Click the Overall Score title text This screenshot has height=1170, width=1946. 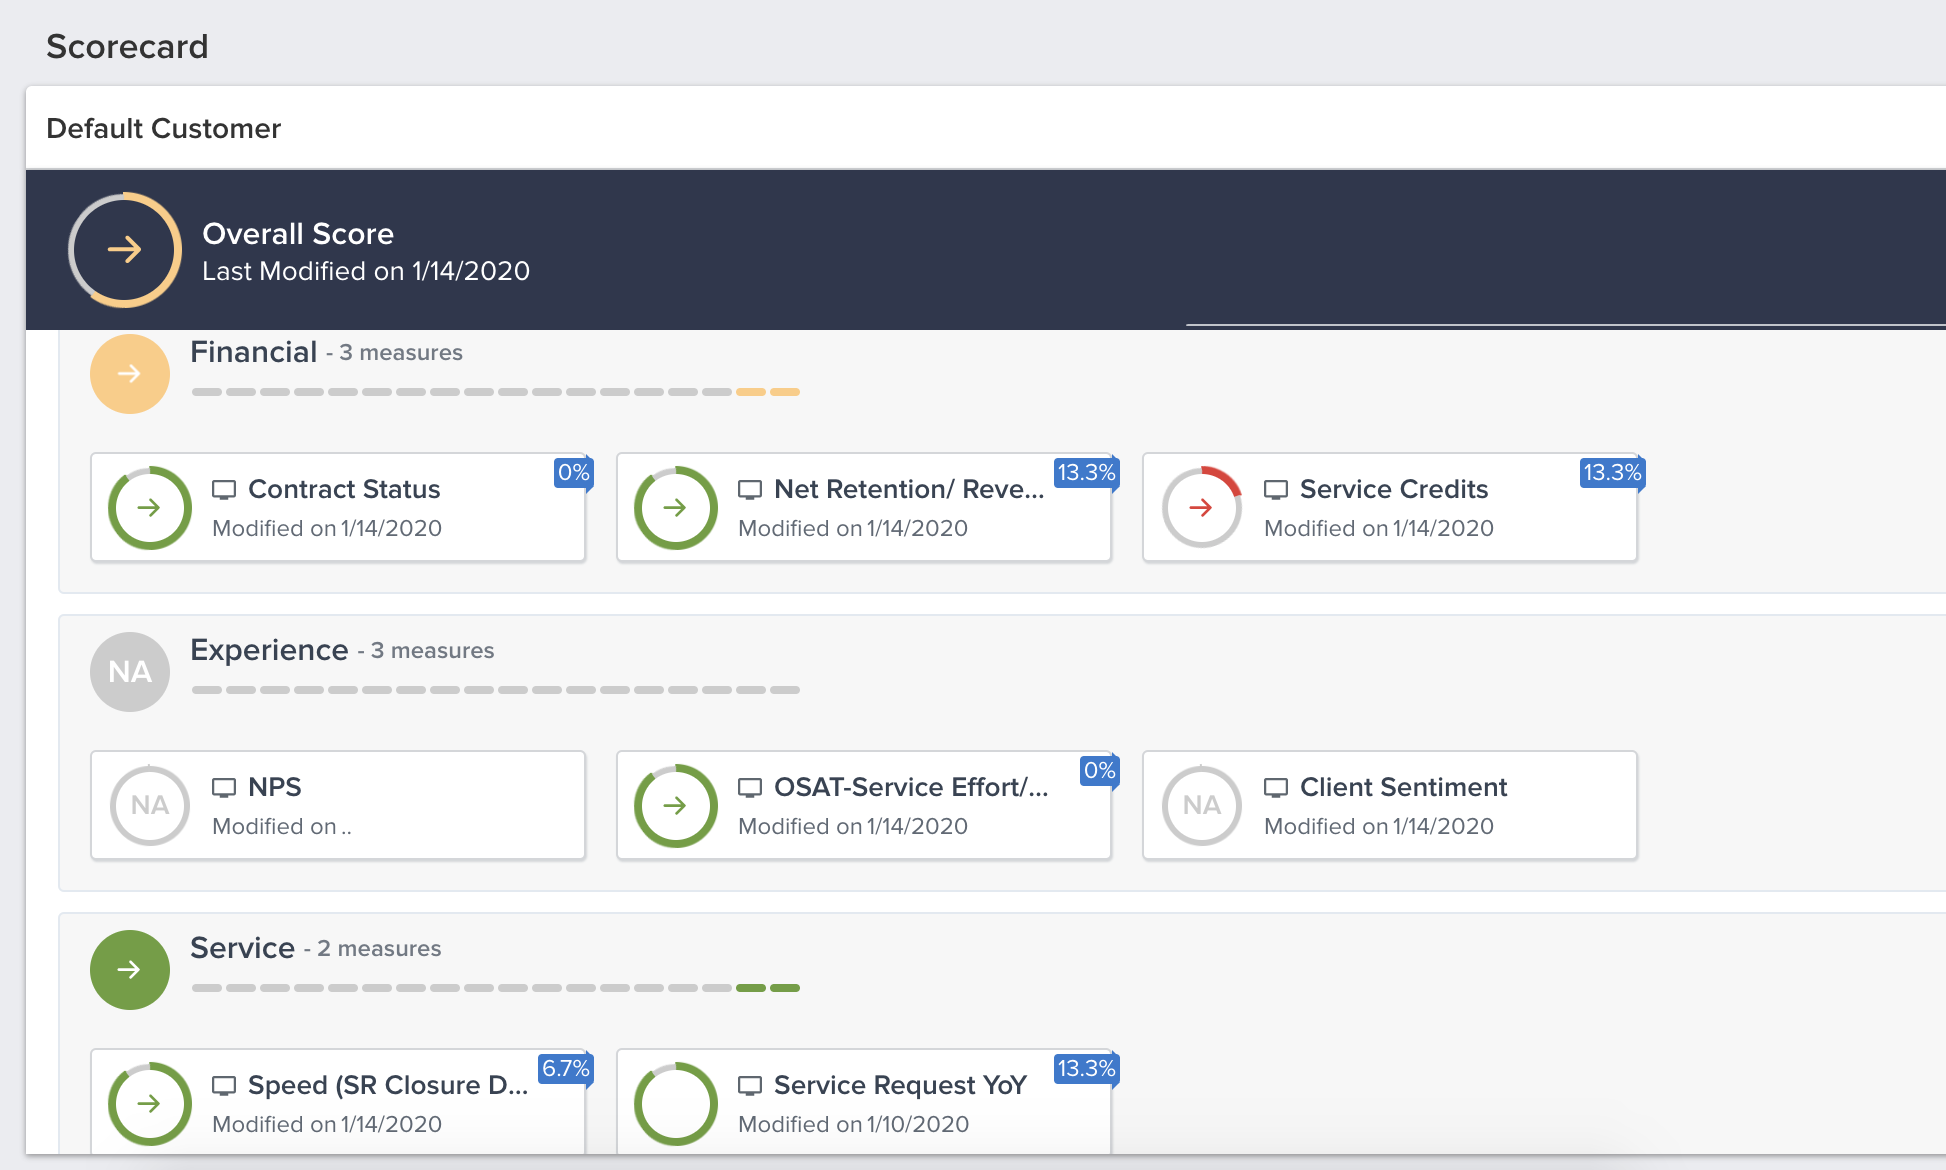pyautogui.click(x=298, y=233)
